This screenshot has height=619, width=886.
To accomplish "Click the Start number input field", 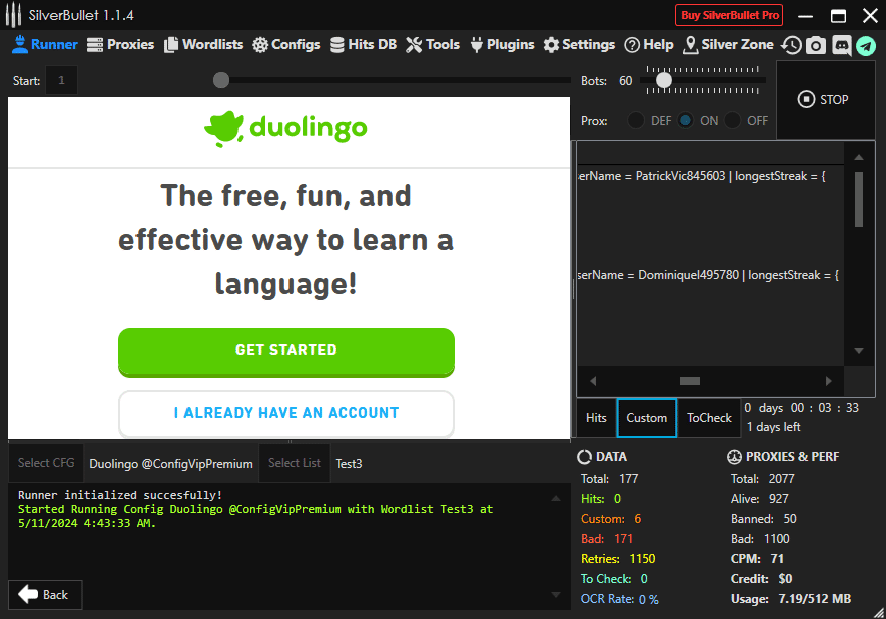I will coord(61,80).
